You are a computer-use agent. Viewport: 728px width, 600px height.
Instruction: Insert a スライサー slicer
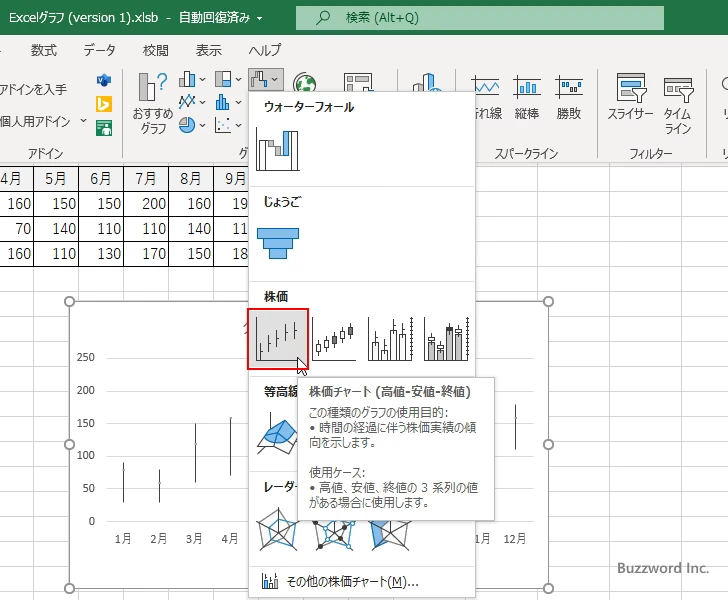click(x=630, y=101)
